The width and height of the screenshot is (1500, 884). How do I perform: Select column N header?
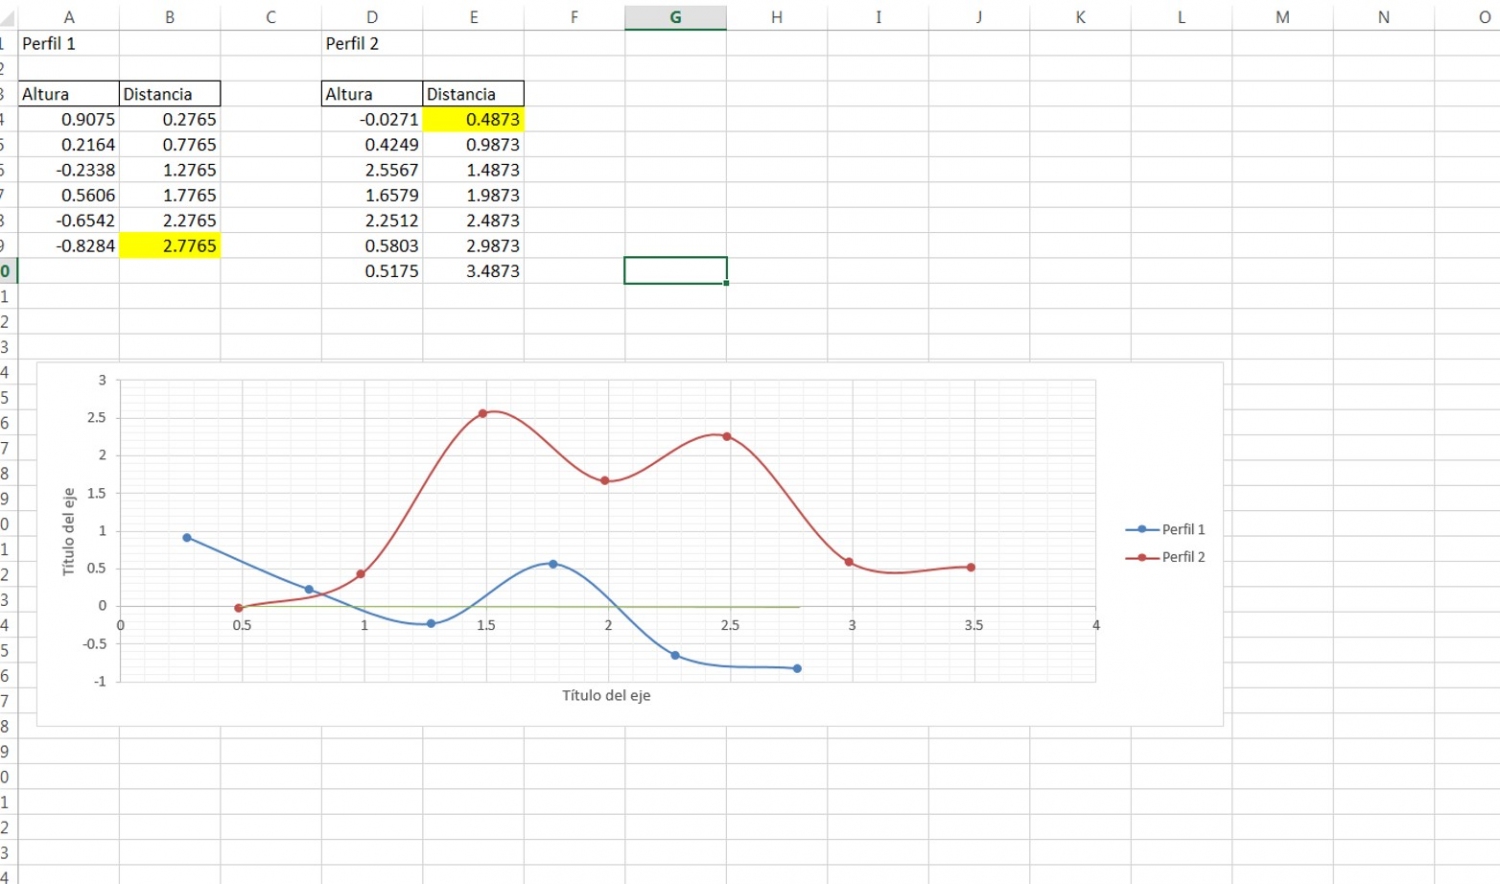click(1383, 17)
